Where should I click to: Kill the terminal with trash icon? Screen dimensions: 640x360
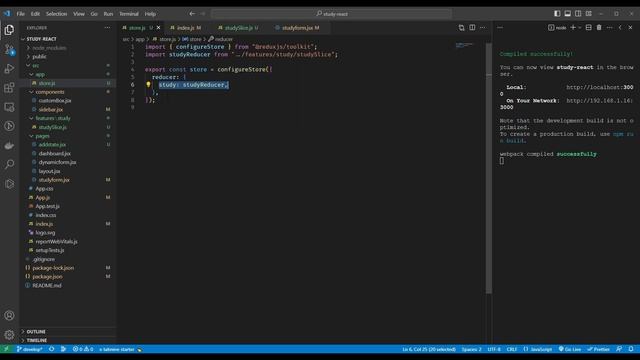click(599, 27)
